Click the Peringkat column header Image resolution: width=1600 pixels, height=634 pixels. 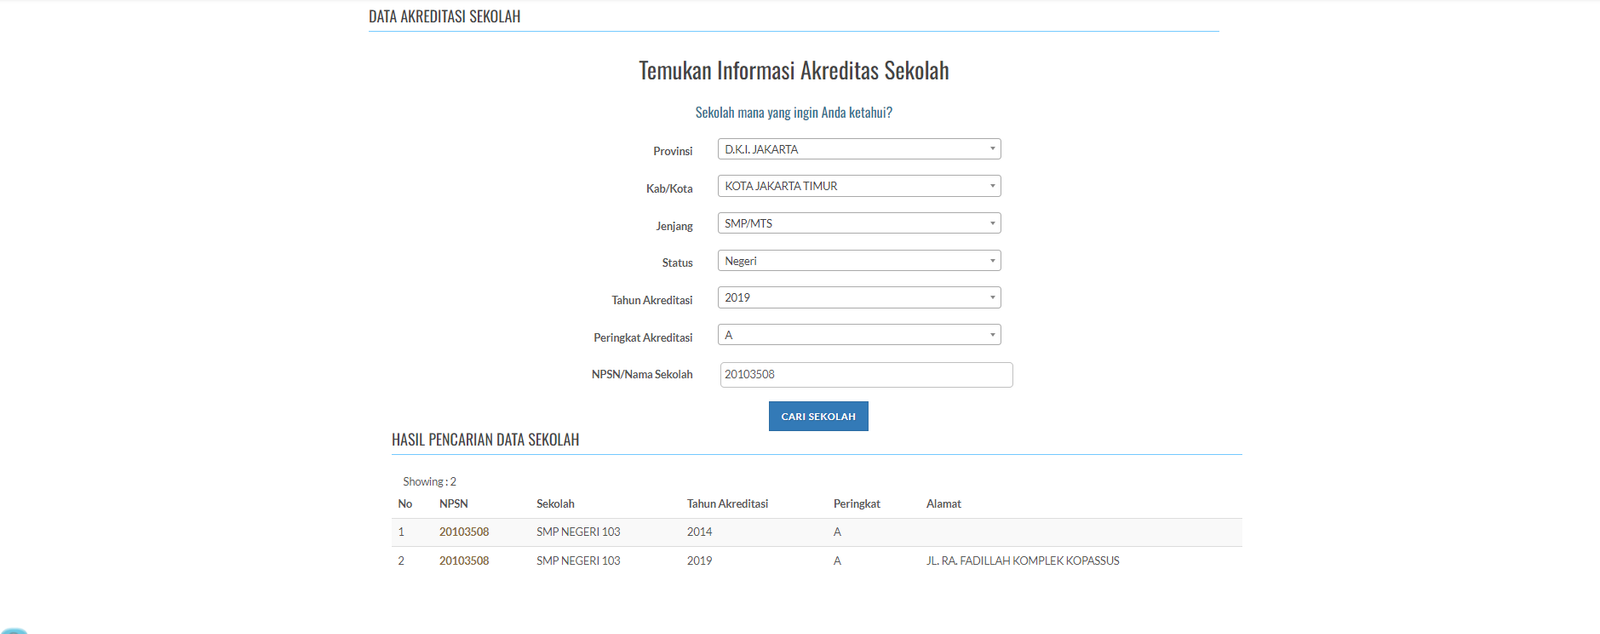856,504
